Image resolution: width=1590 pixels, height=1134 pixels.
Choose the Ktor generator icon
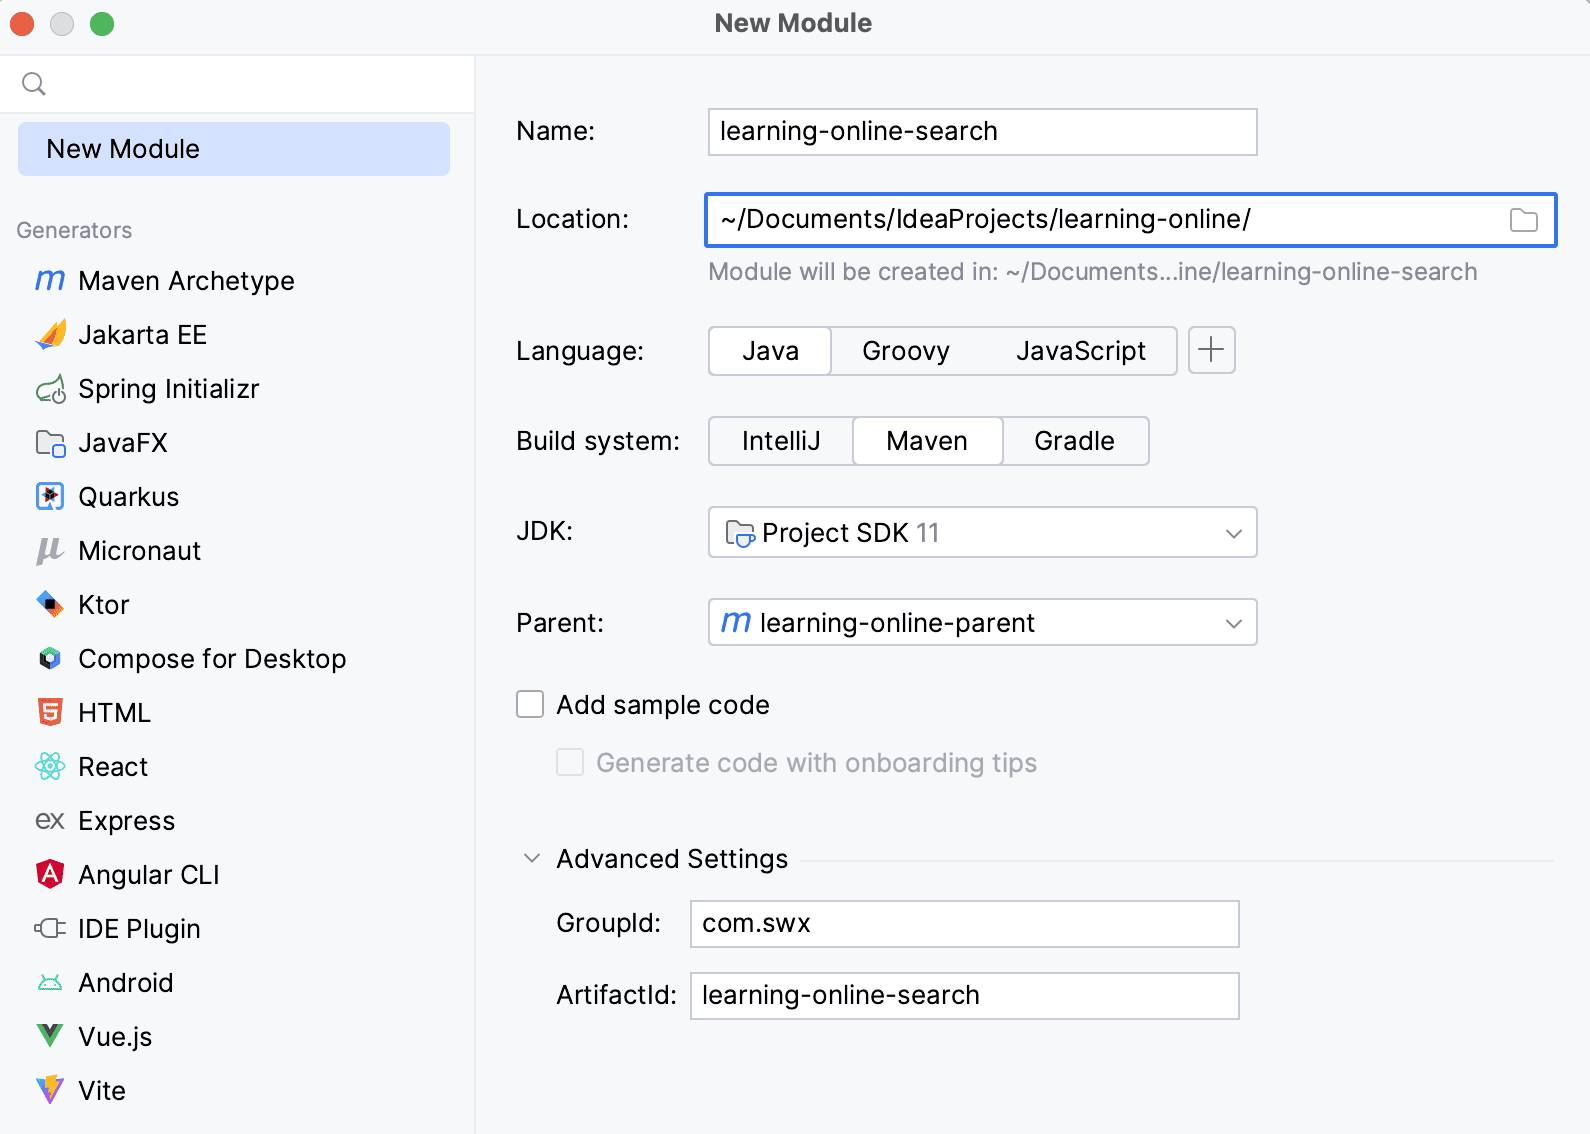click(50, 605)
